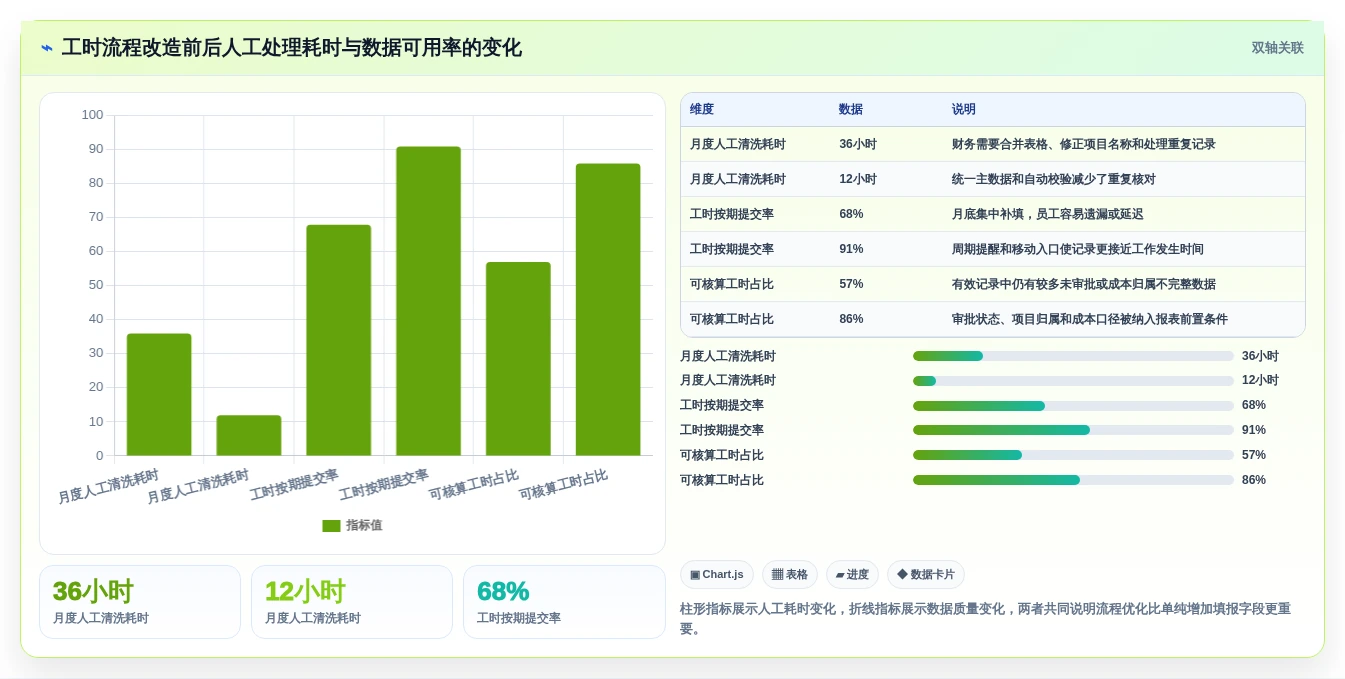Screen dimensions: 1345x679
Task: Click the 91% cell in the table
Action: tap(851, 249)
